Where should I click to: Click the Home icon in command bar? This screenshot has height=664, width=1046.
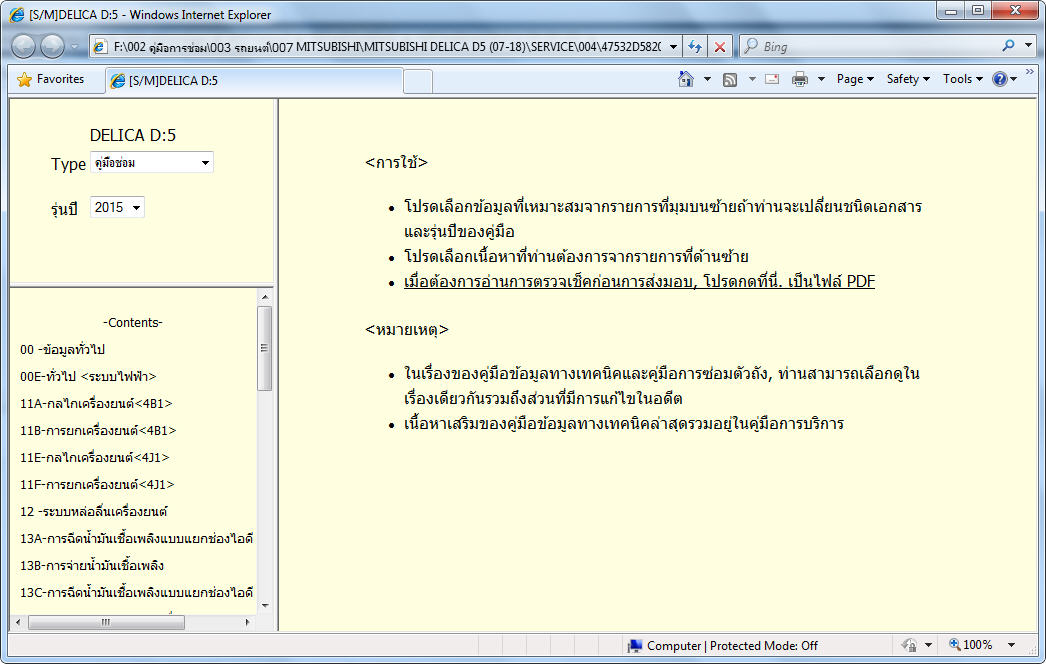tap(686, 79)
